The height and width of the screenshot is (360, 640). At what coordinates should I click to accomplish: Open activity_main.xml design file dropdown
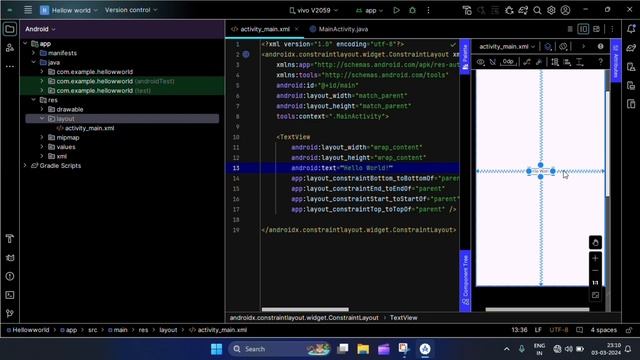tap(507, 47)
